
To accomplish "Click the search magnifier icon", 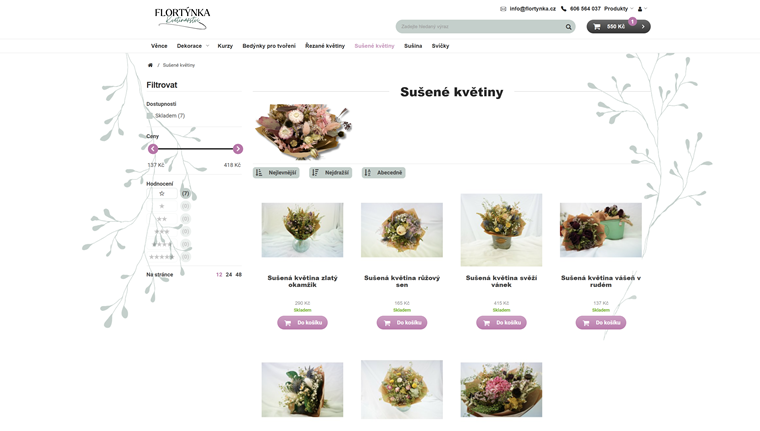I will pos(569,27).
